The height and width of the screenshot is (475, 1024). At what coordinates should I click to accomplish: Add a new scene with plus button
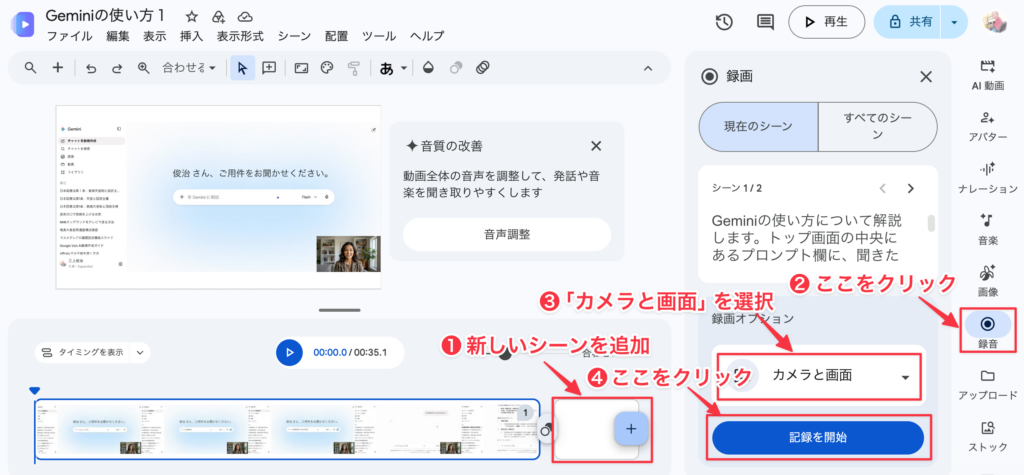pyautogui.click(x=631, y=429)
